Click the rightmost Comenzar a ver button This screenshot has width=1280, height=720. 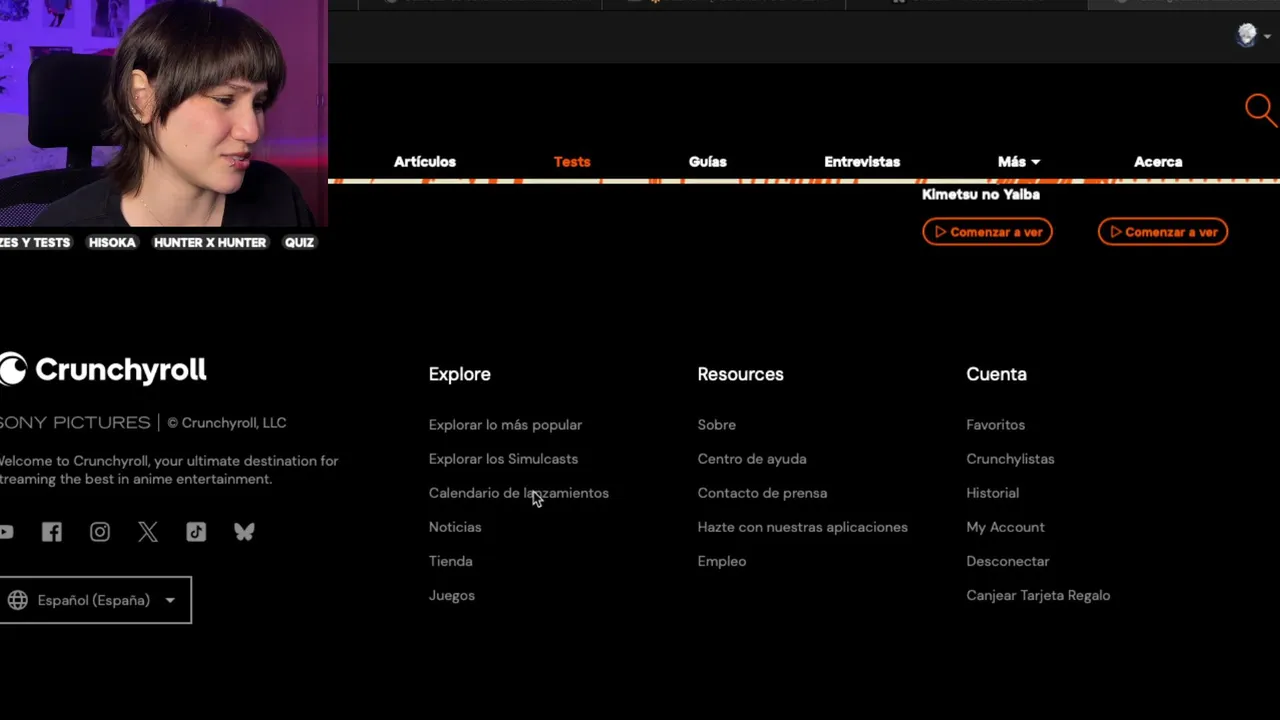(x=1163, y=232)
